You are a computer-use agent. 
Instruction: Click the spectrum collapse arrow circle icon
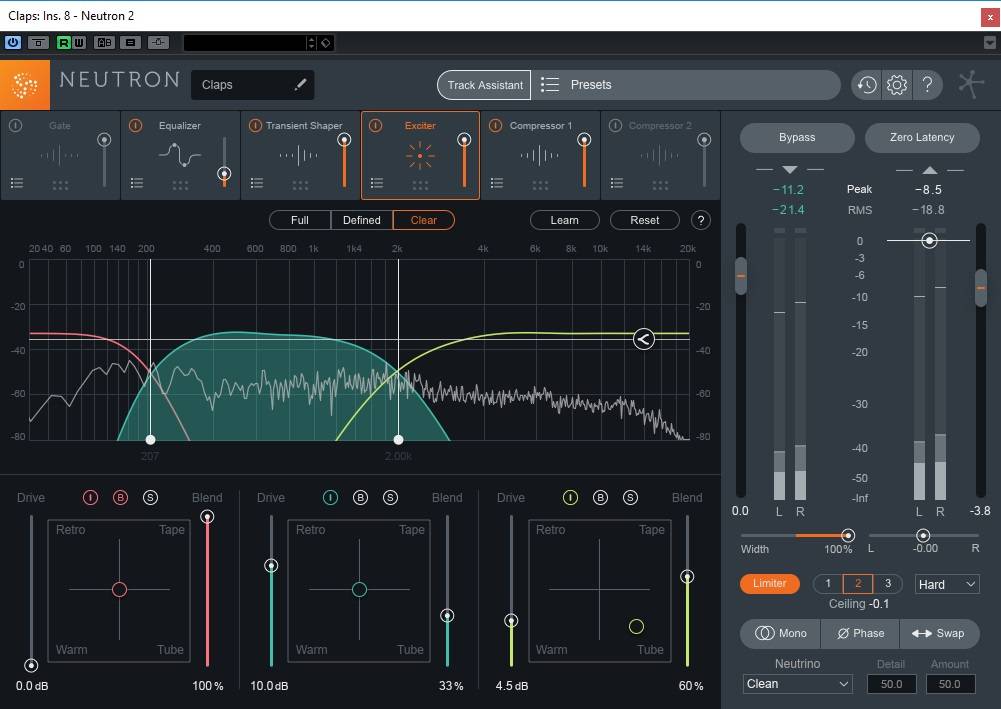(643, 339)
